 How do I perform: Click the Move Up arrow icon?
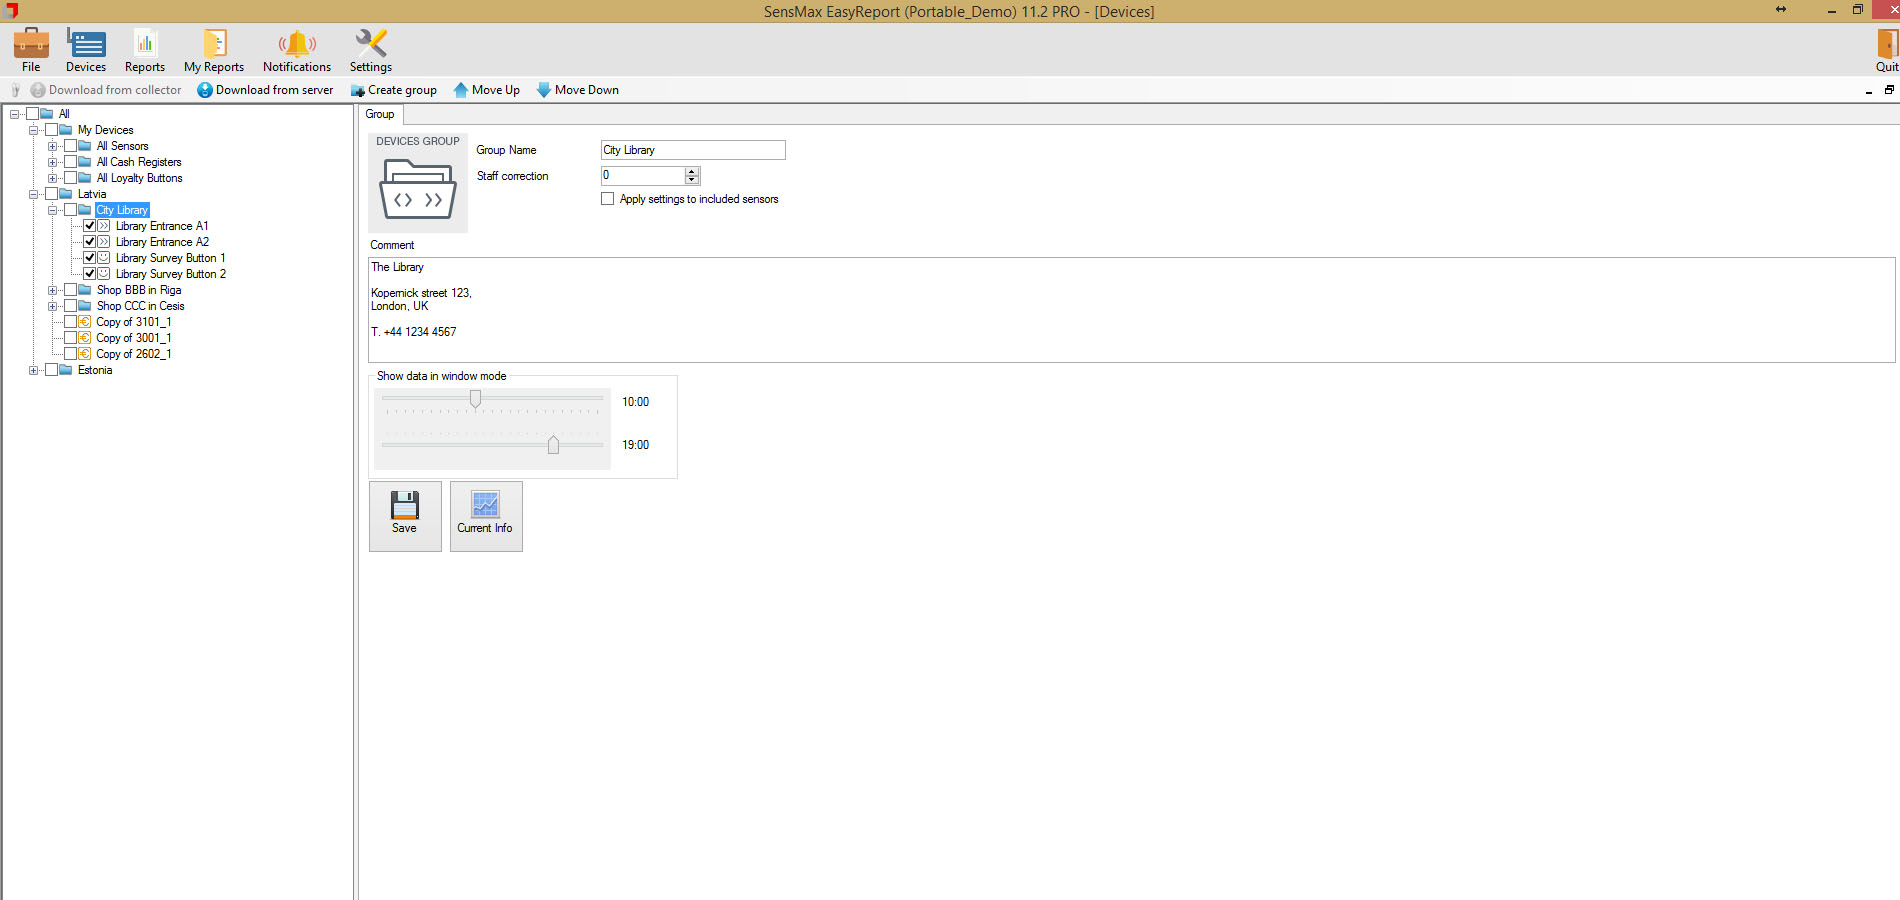461,90
